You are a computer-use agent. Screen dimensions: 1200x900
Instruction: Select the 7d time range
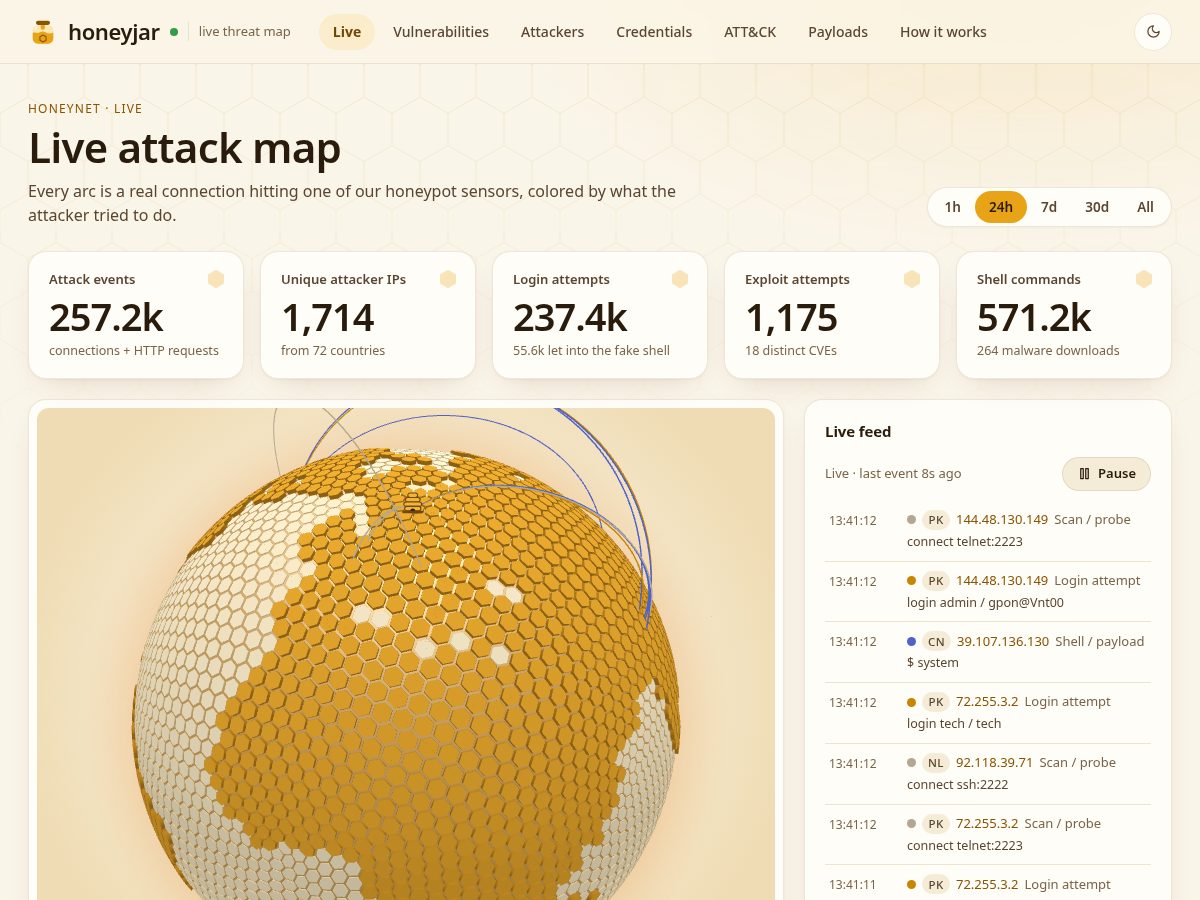point(1049,207)
